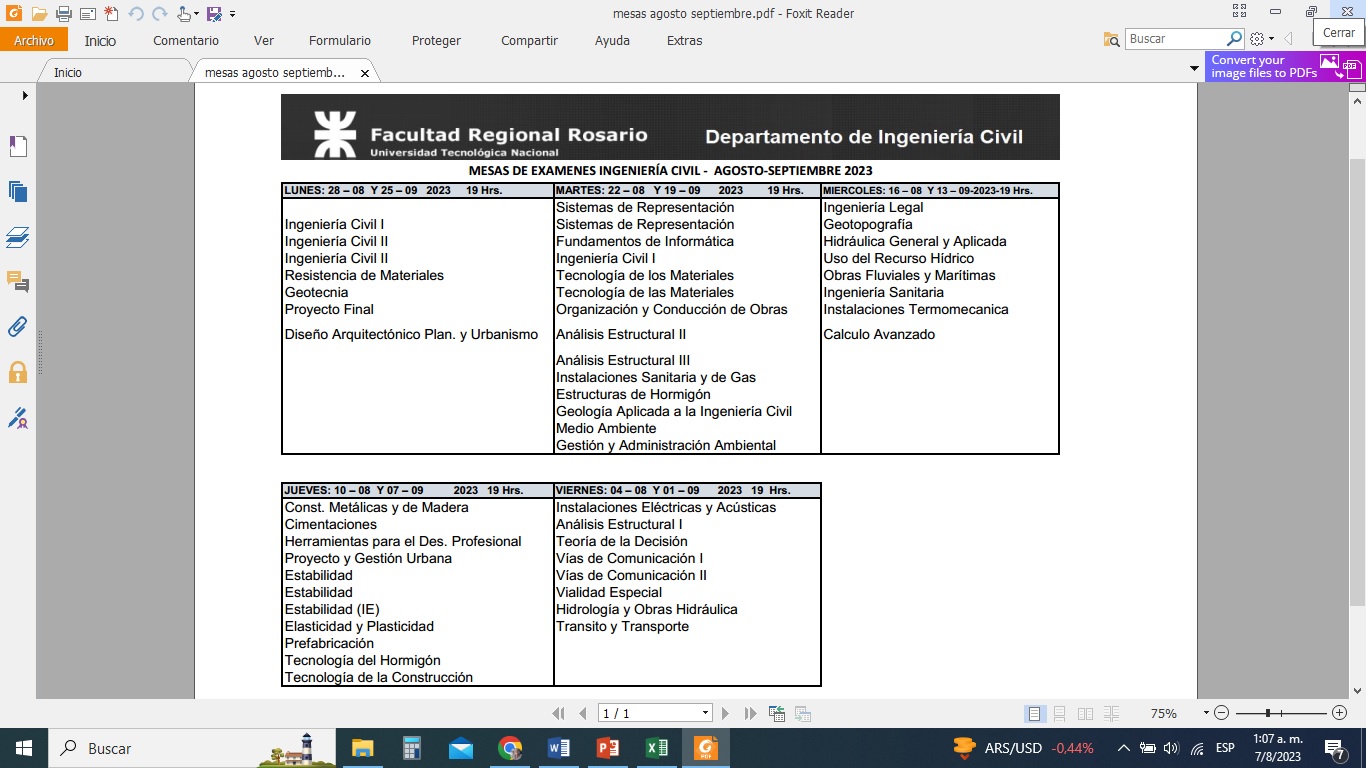Enable continuous facing view mode
This screenshot has height=768, width=1366.
coord(1111,713)
